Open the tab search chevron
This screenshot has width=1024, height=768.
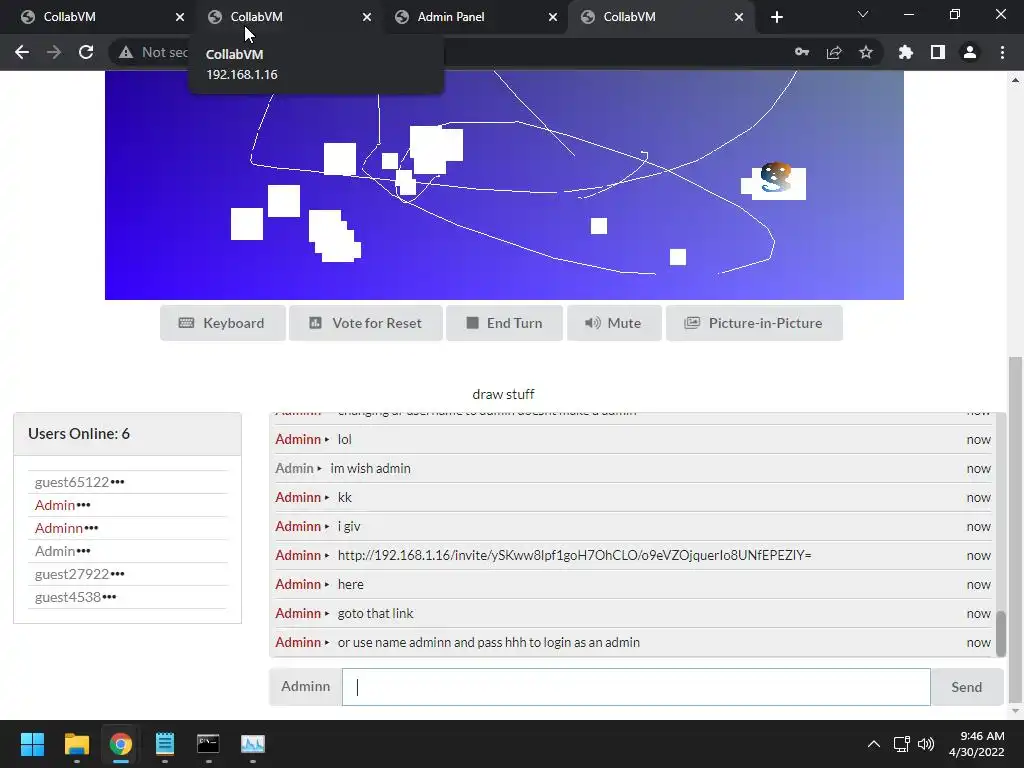pos(863,14)
